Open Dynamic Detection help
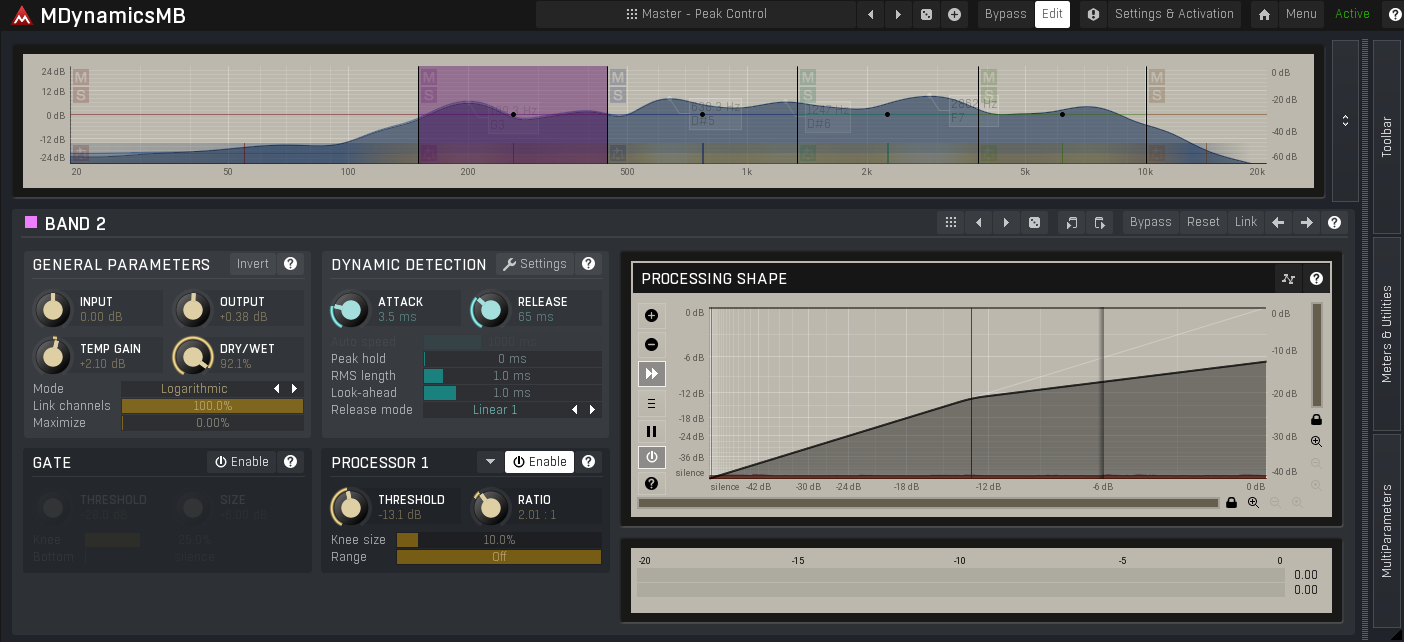 [x=589, y=264]
